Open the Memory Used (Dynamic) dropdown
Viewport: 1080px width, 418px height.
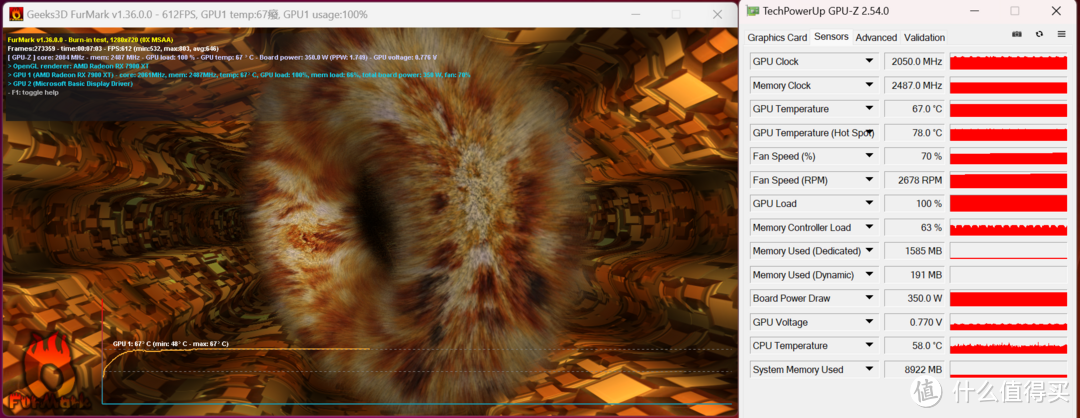869,275
